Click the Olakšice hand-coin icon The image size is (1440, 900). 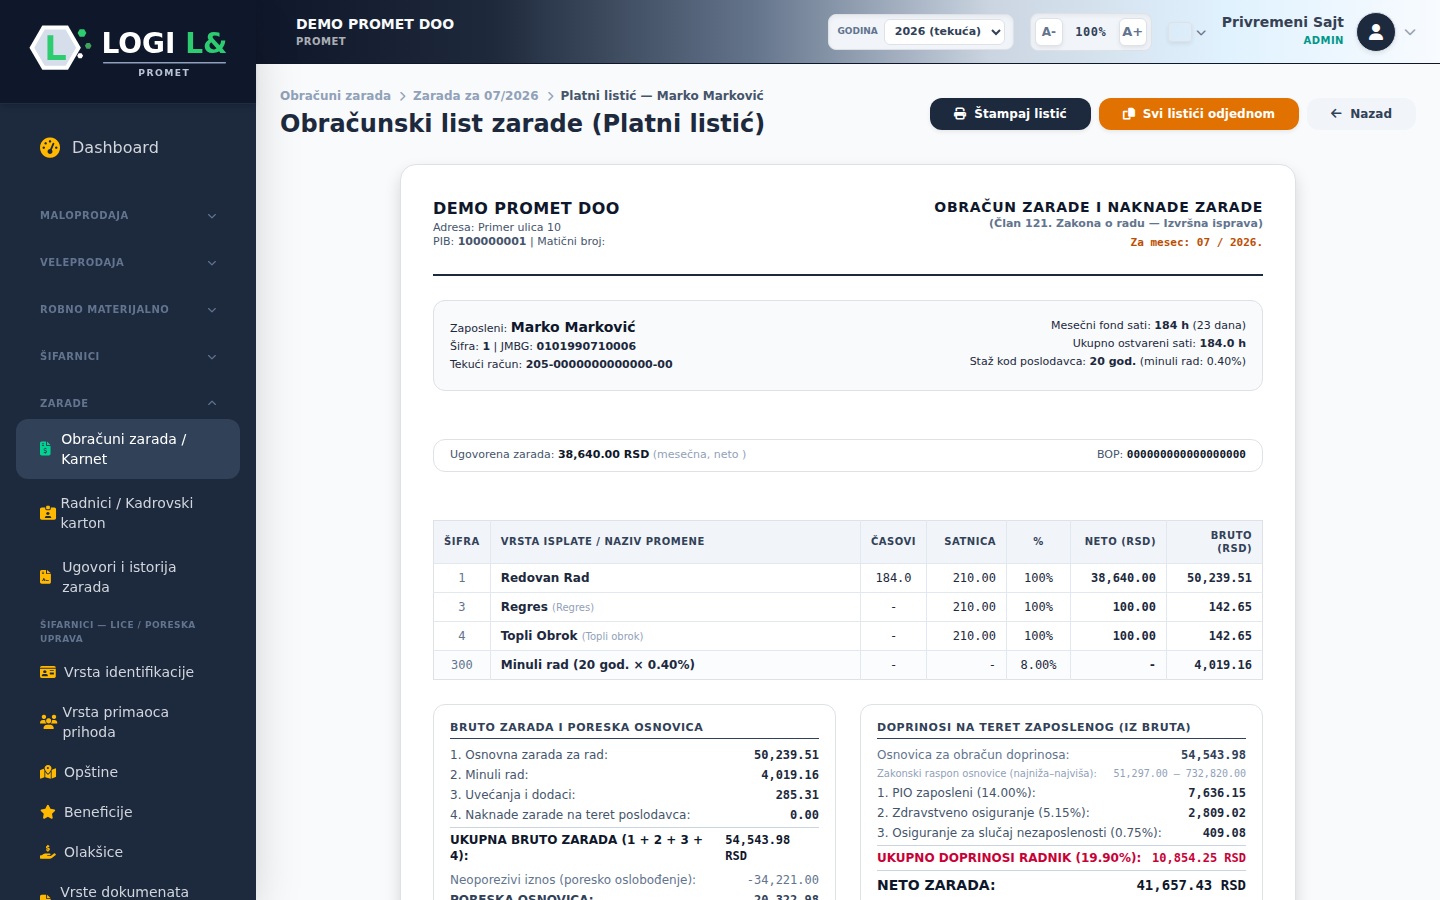coord(48,852)
